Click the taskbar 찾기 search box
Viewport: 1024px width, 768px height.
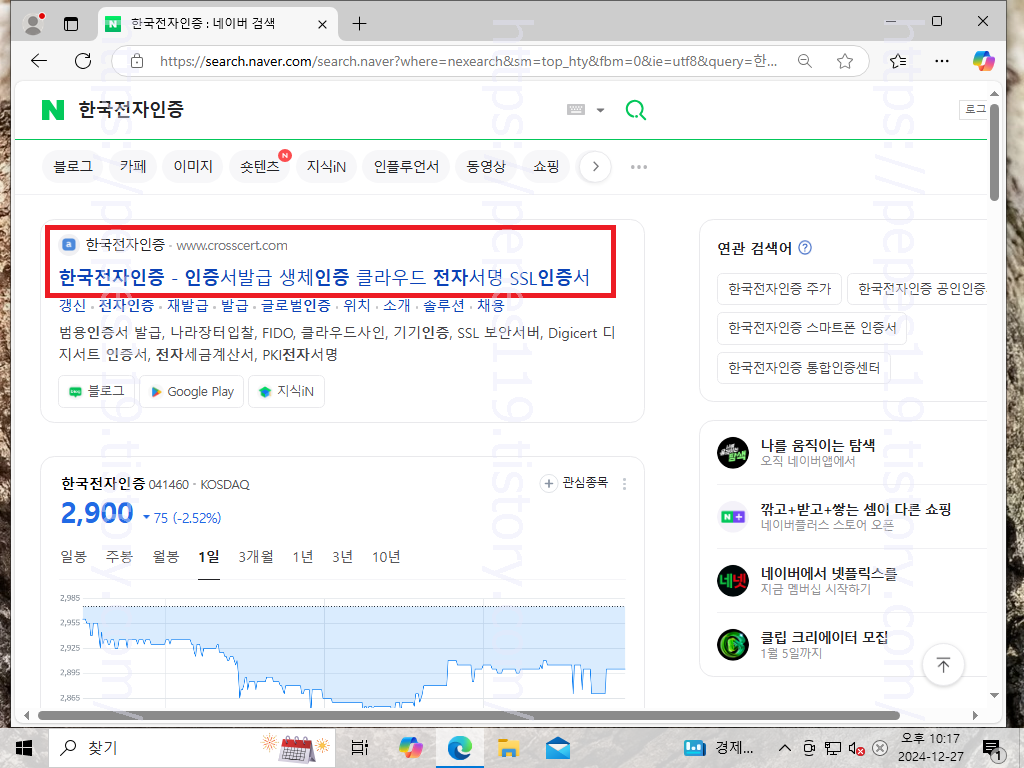click(192, 748)
